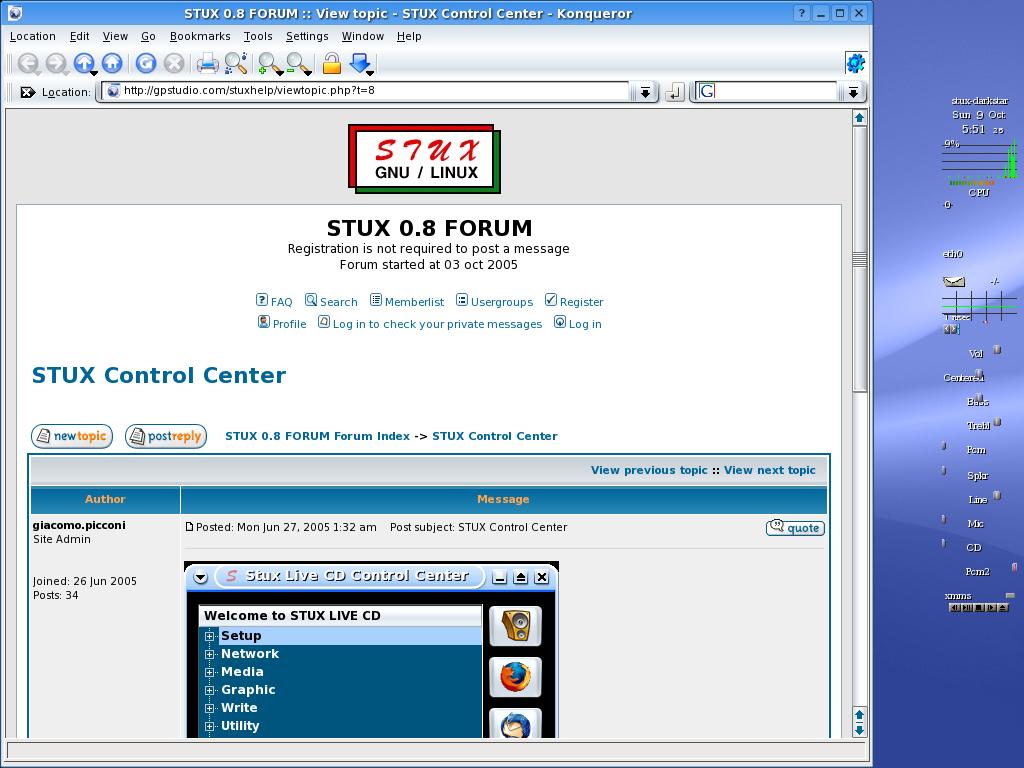The height and width of the screenshot is (768, 1024).
Task: Click the quote button
Action: click(x=795, y=528)
